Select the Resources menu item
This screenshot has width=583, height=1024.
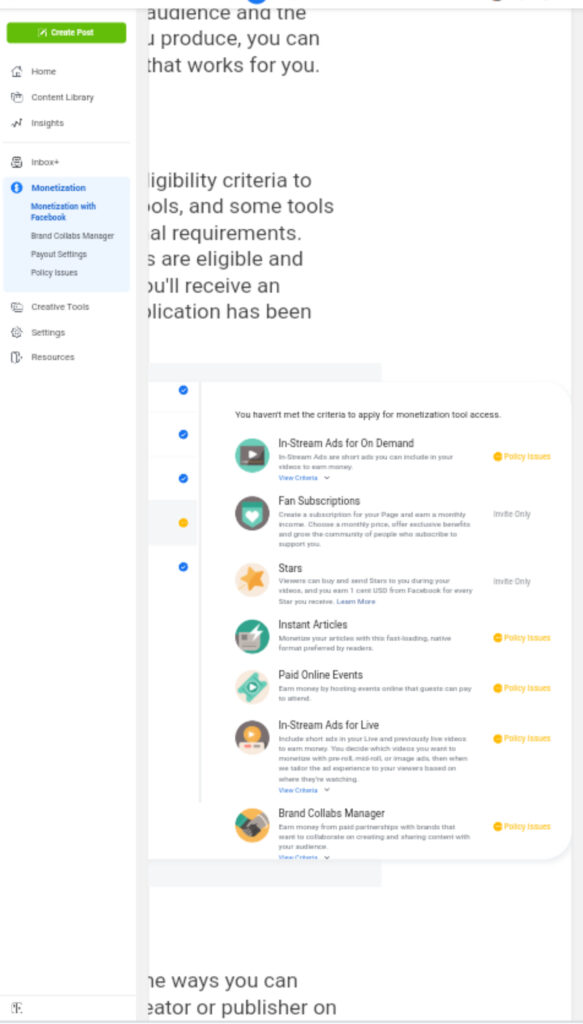click(53, 357)
